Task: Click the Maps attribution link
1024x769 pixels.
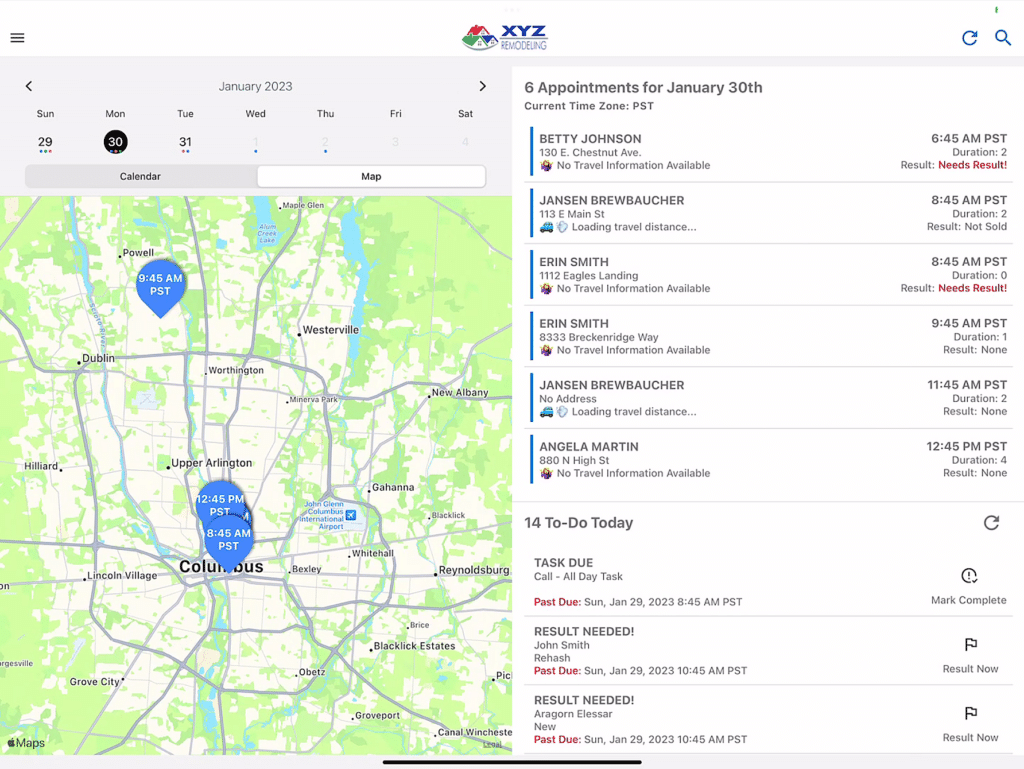Action: tap(26, 742)
